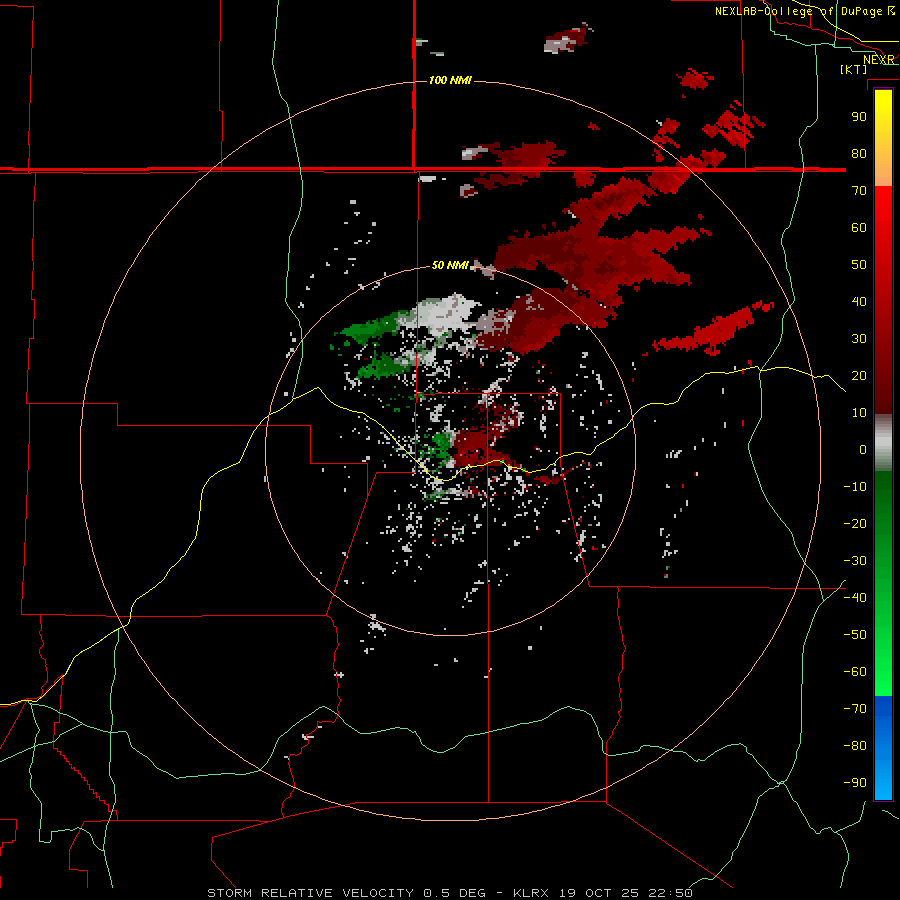Click the 100 NMI range ring label
The height and width of the screenshot is (900, 900).
tap(450, 80)
